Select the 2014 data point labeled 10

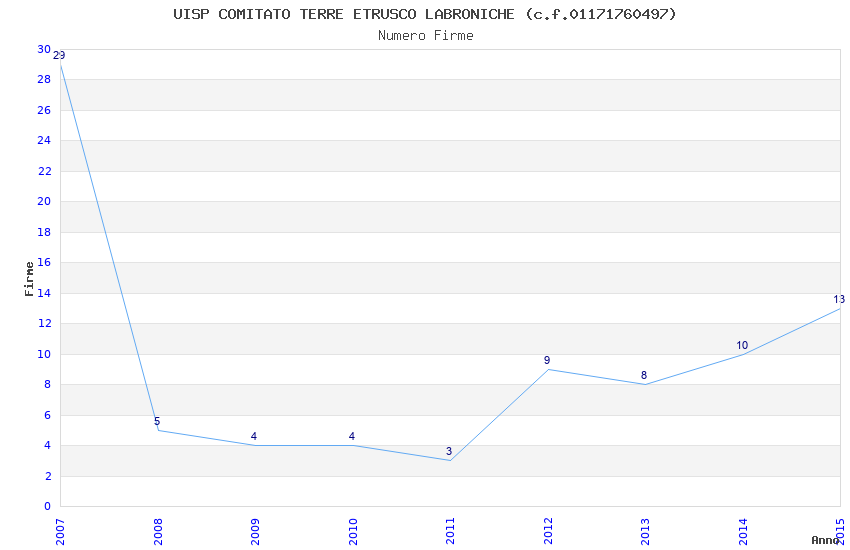743,354
